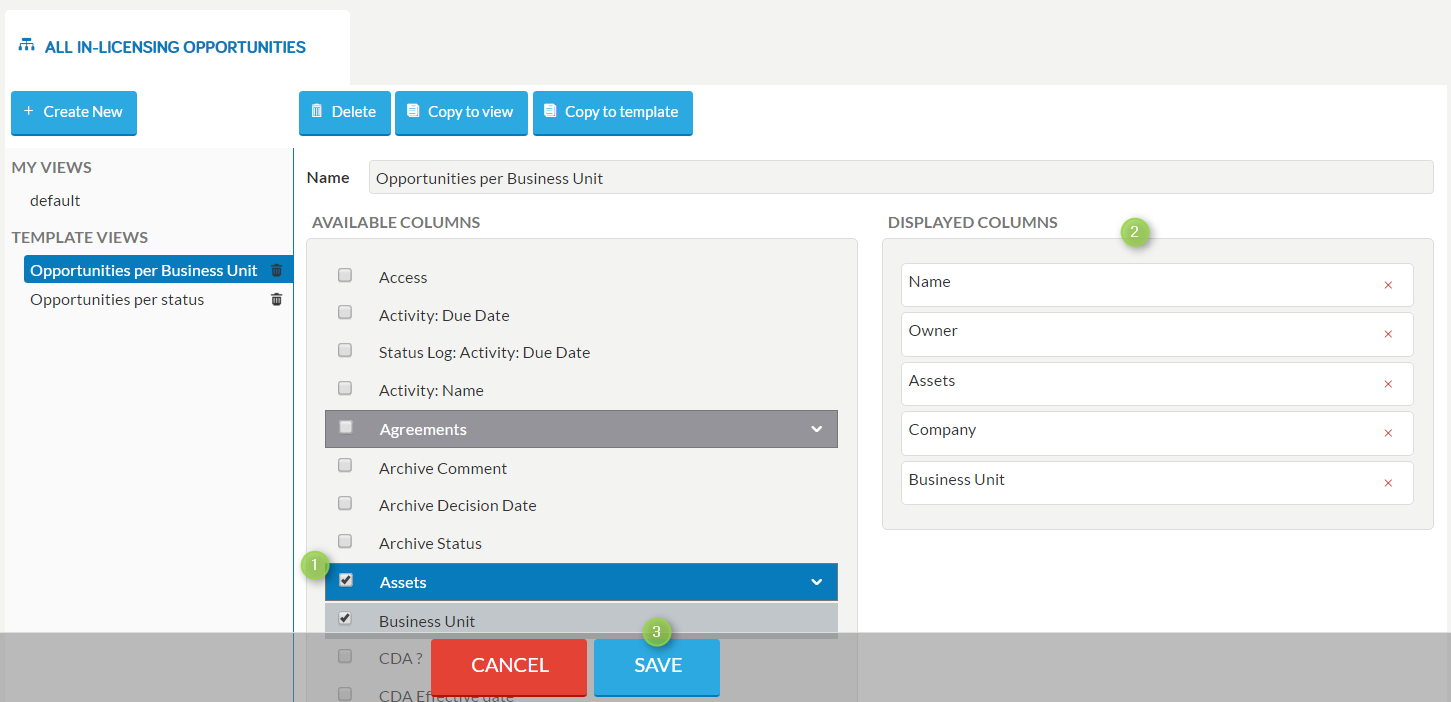Click into the view Name input field
Viewport: 1451px width, 702px height.
point(901,178)
